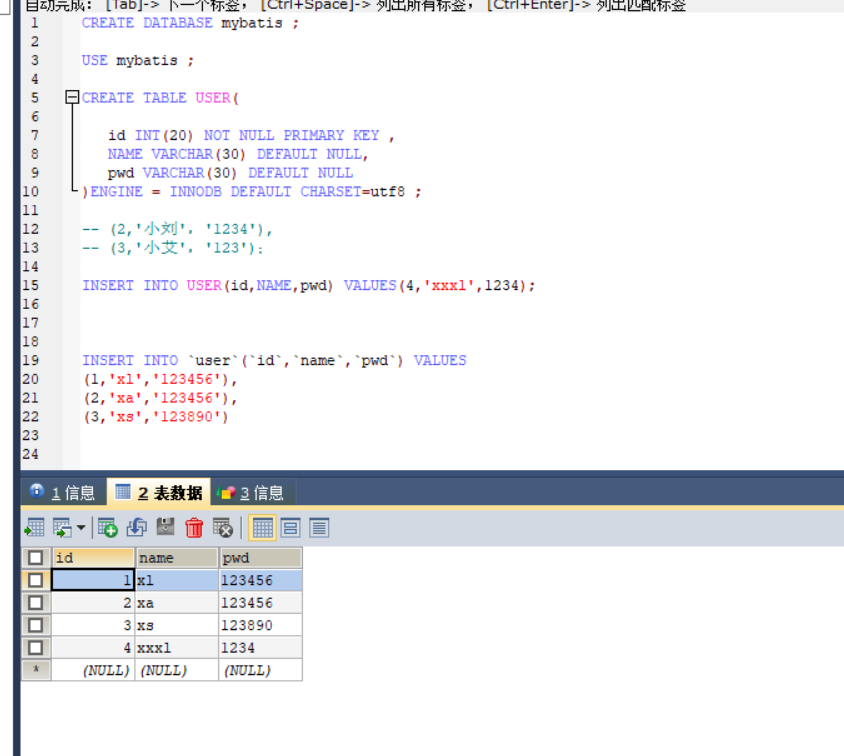This screenshot has width=844, height=756.
Task: Check the row checkbox for xxxl
Action: click(36, 648)
